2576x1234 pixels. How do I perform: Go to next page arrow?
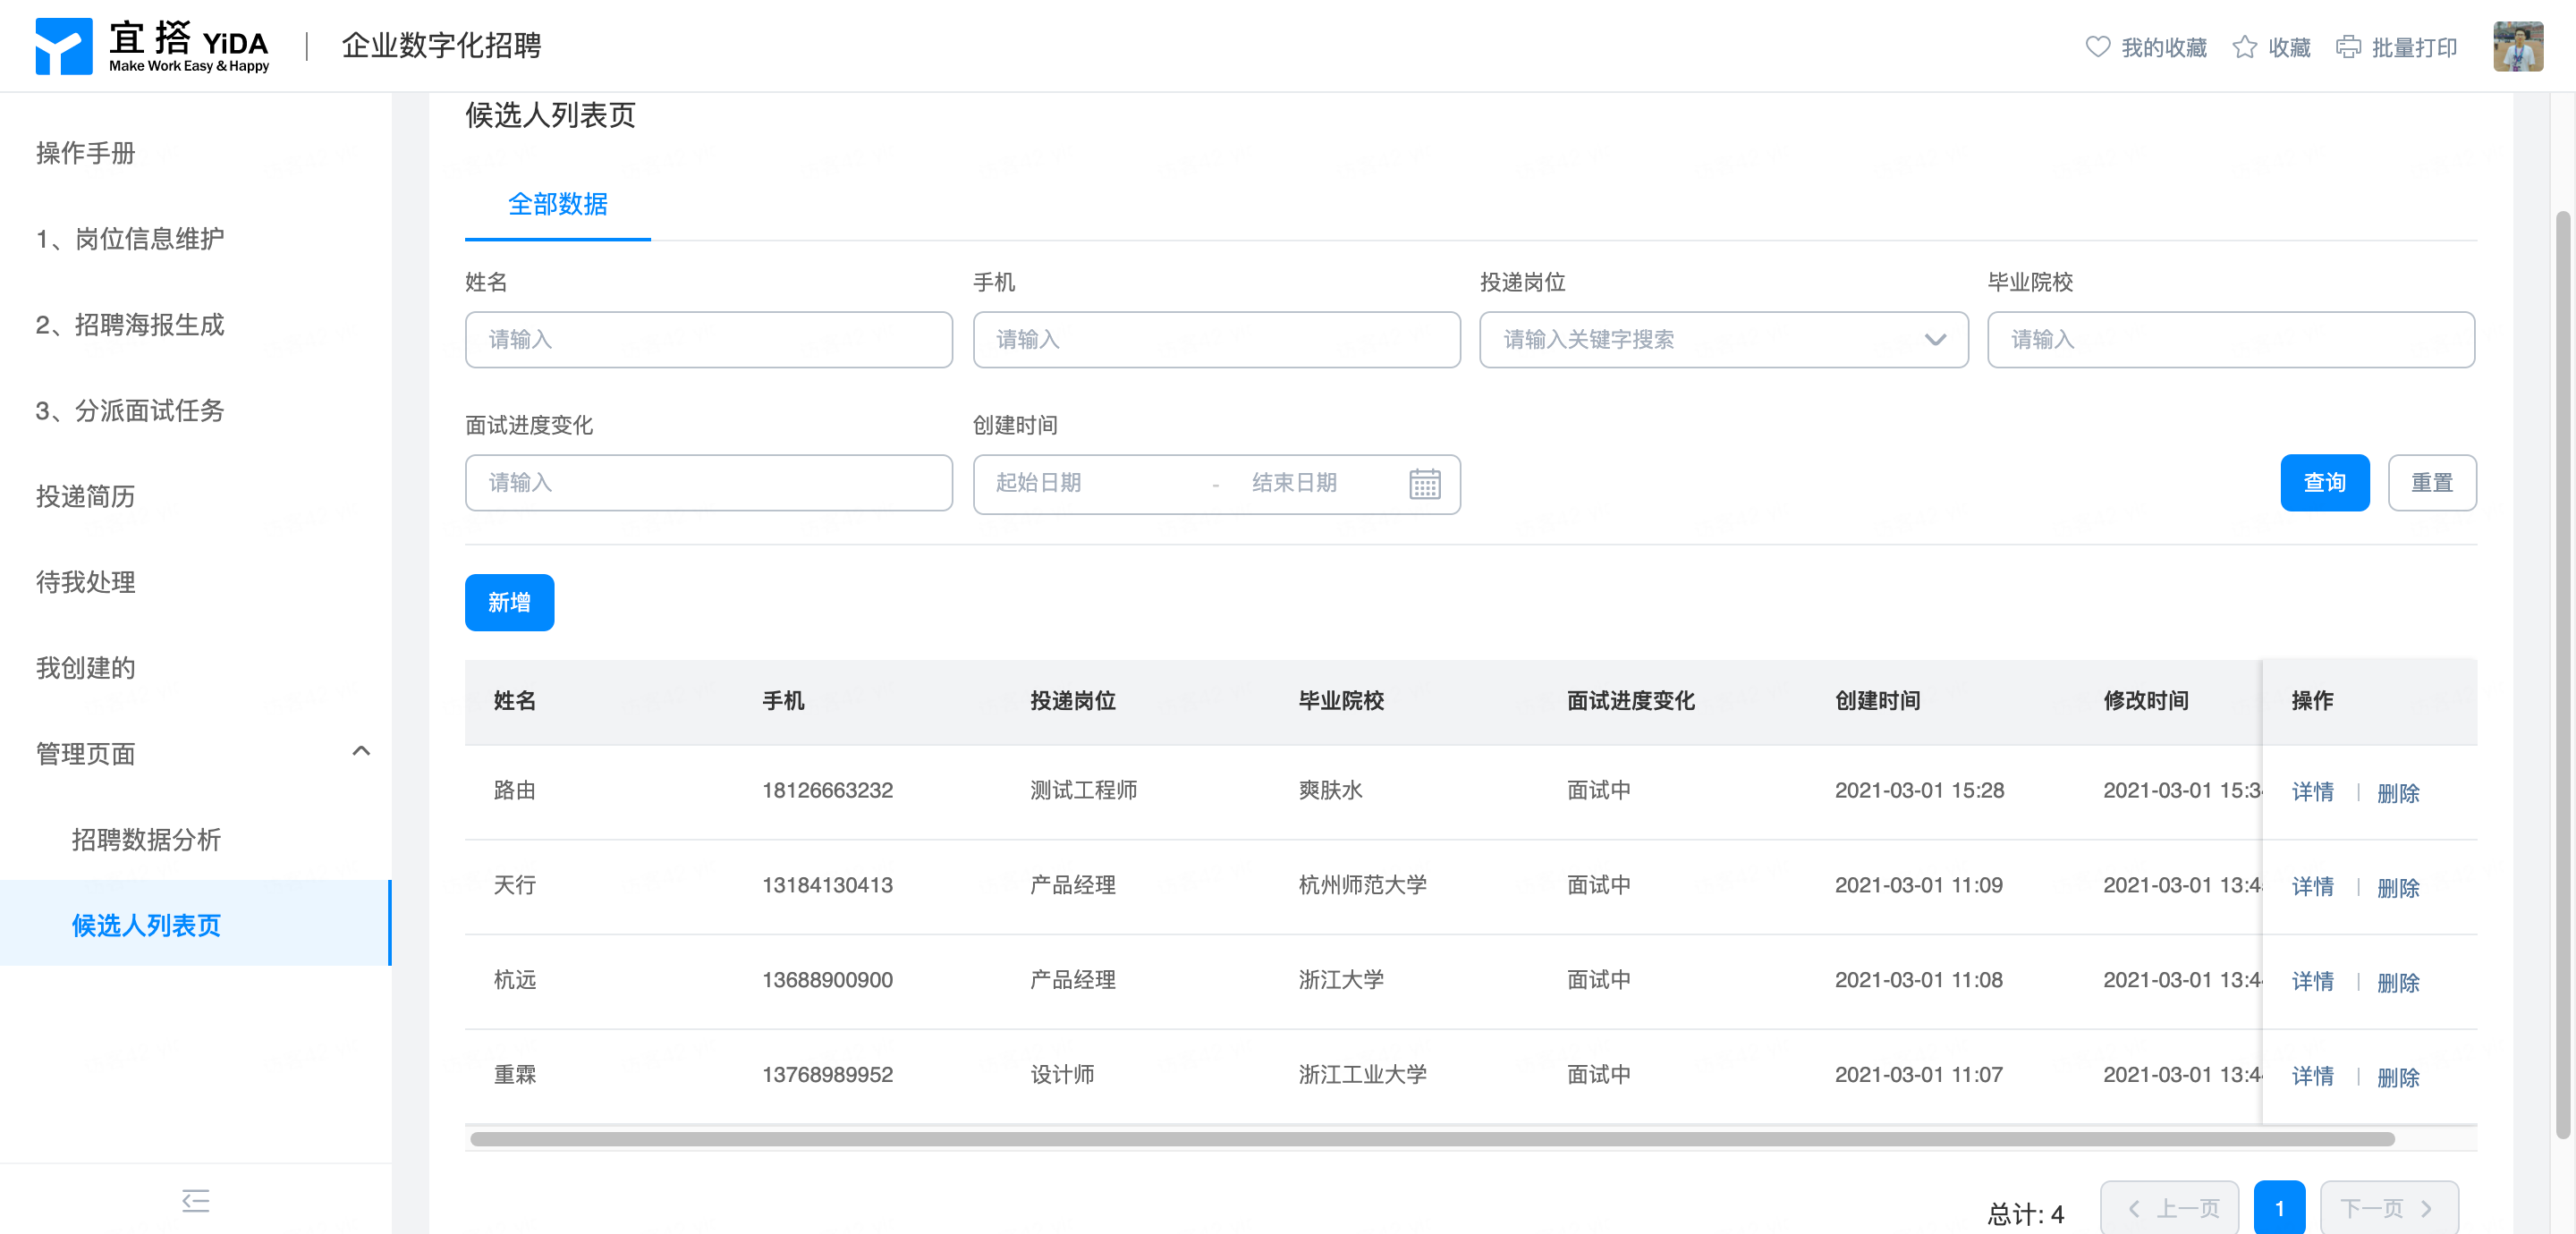[x=2425, y=1208]
